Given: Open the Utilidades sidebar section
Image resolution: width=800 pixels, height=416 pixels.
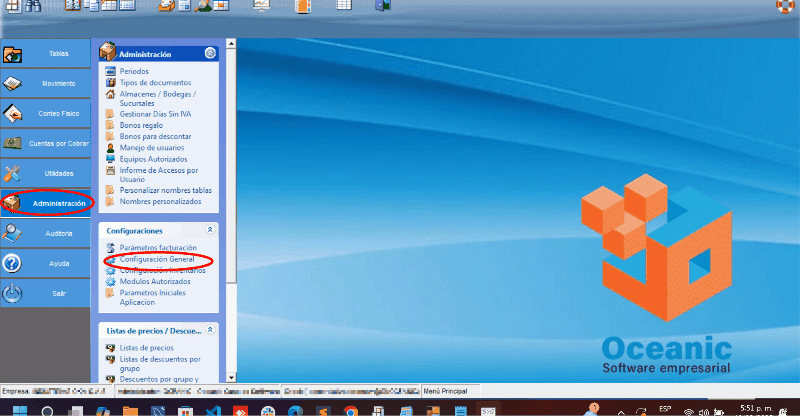Looking at the screenshot, I should (x=50, y=173).
